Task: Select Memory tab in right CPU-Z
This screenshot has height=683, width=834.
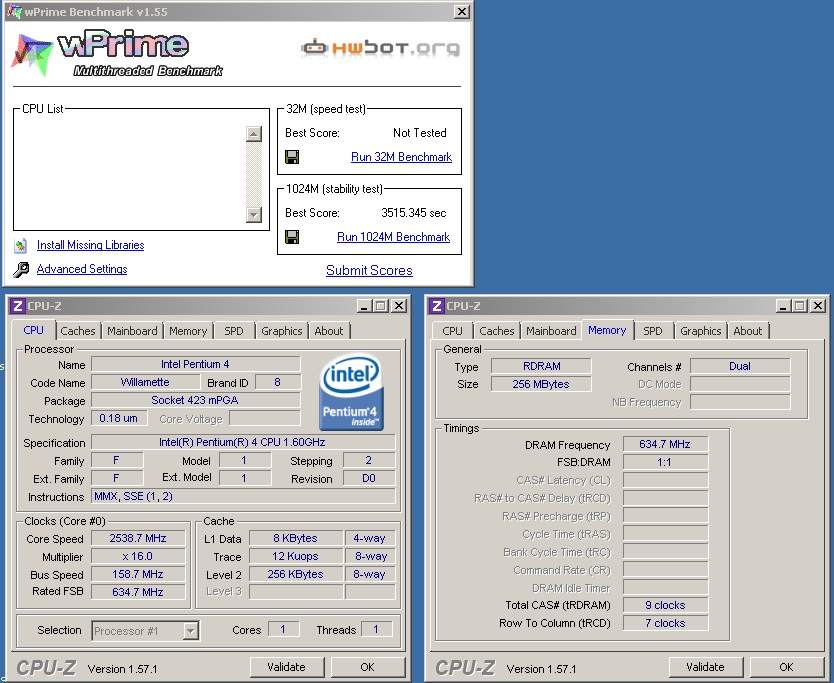Action: point(607,330)
